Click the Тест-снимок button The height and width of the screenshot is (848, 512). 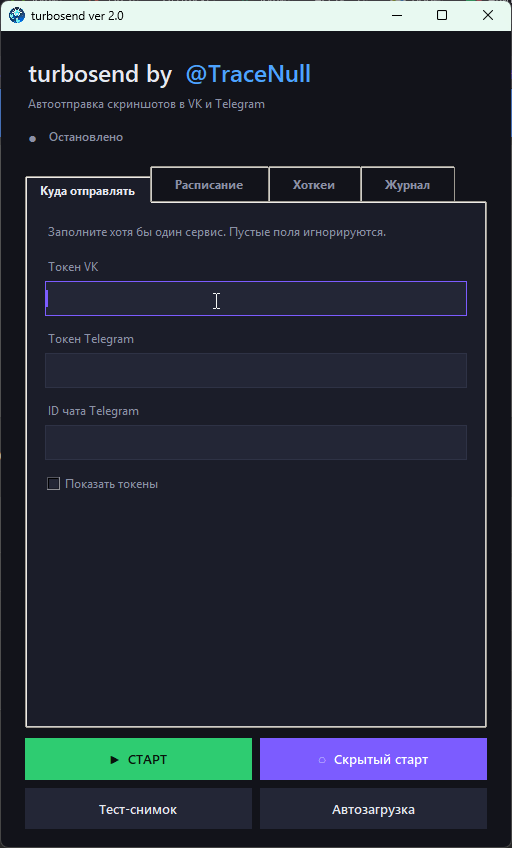pos(138,809)
